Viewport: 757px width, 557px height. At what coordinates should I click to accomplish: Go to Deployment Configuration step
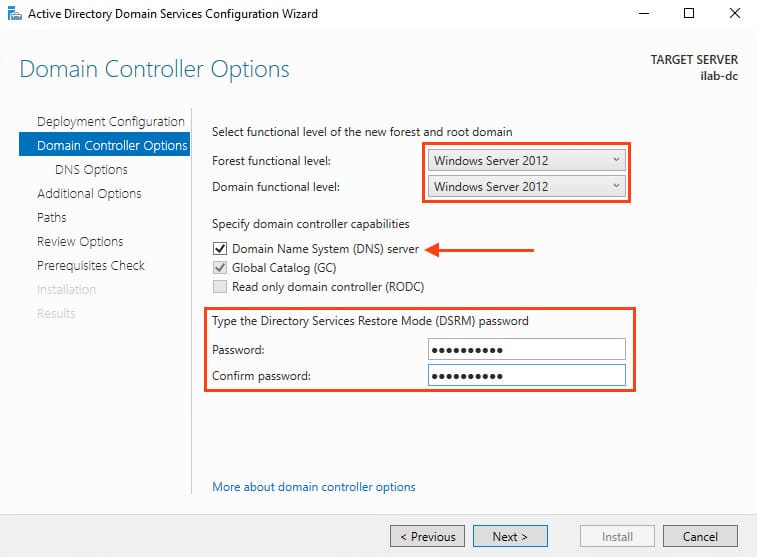[110, 122]
